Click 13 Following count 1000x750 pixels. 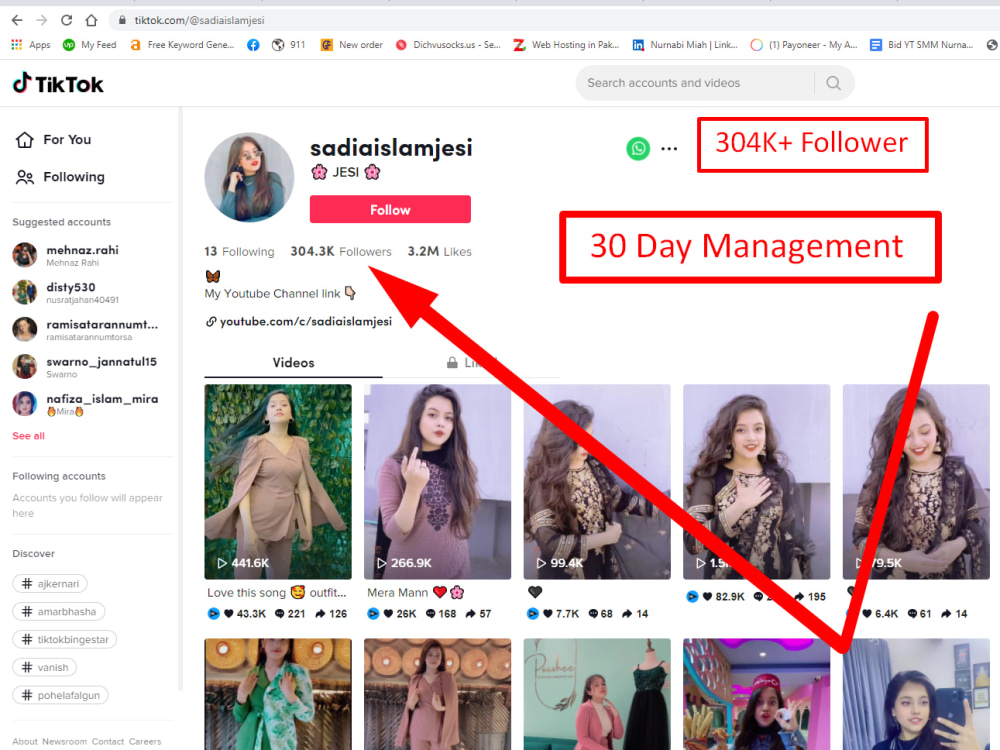click(239, 252)
